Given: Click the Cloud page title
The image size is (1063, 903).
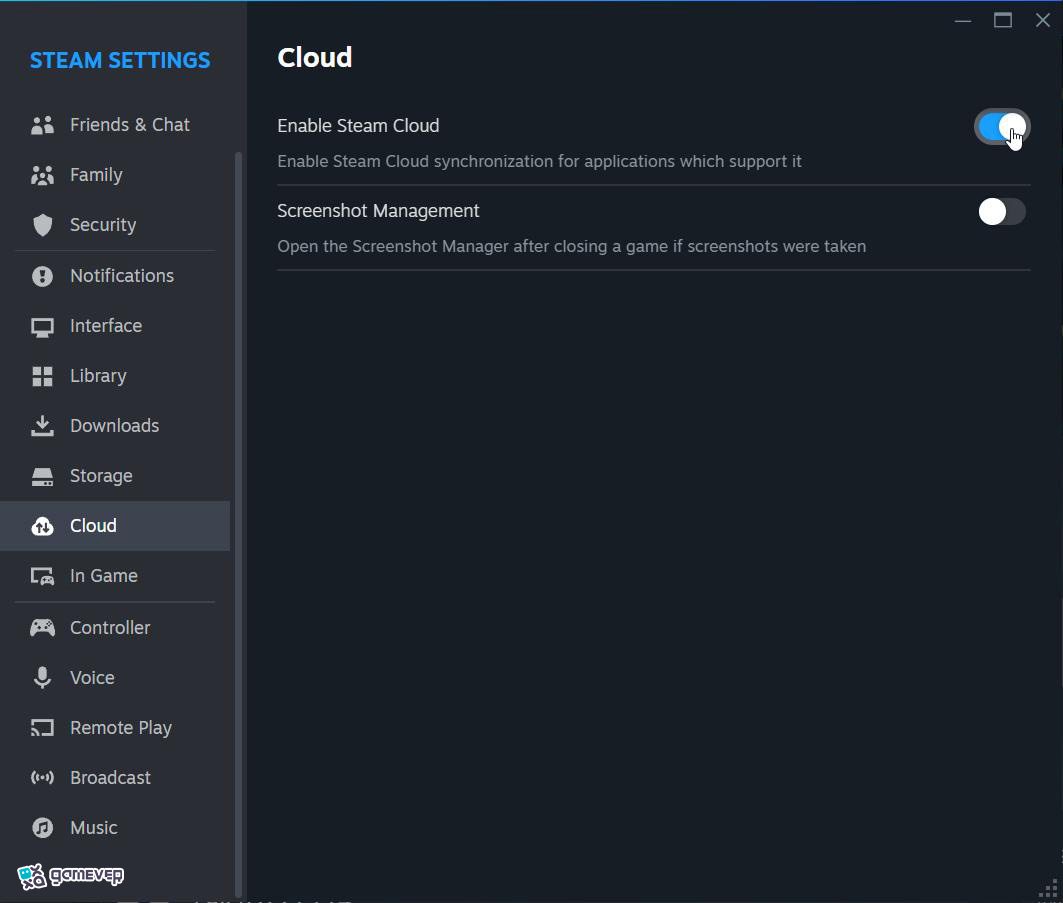Looking at the screenshot, I should point(315,58).
